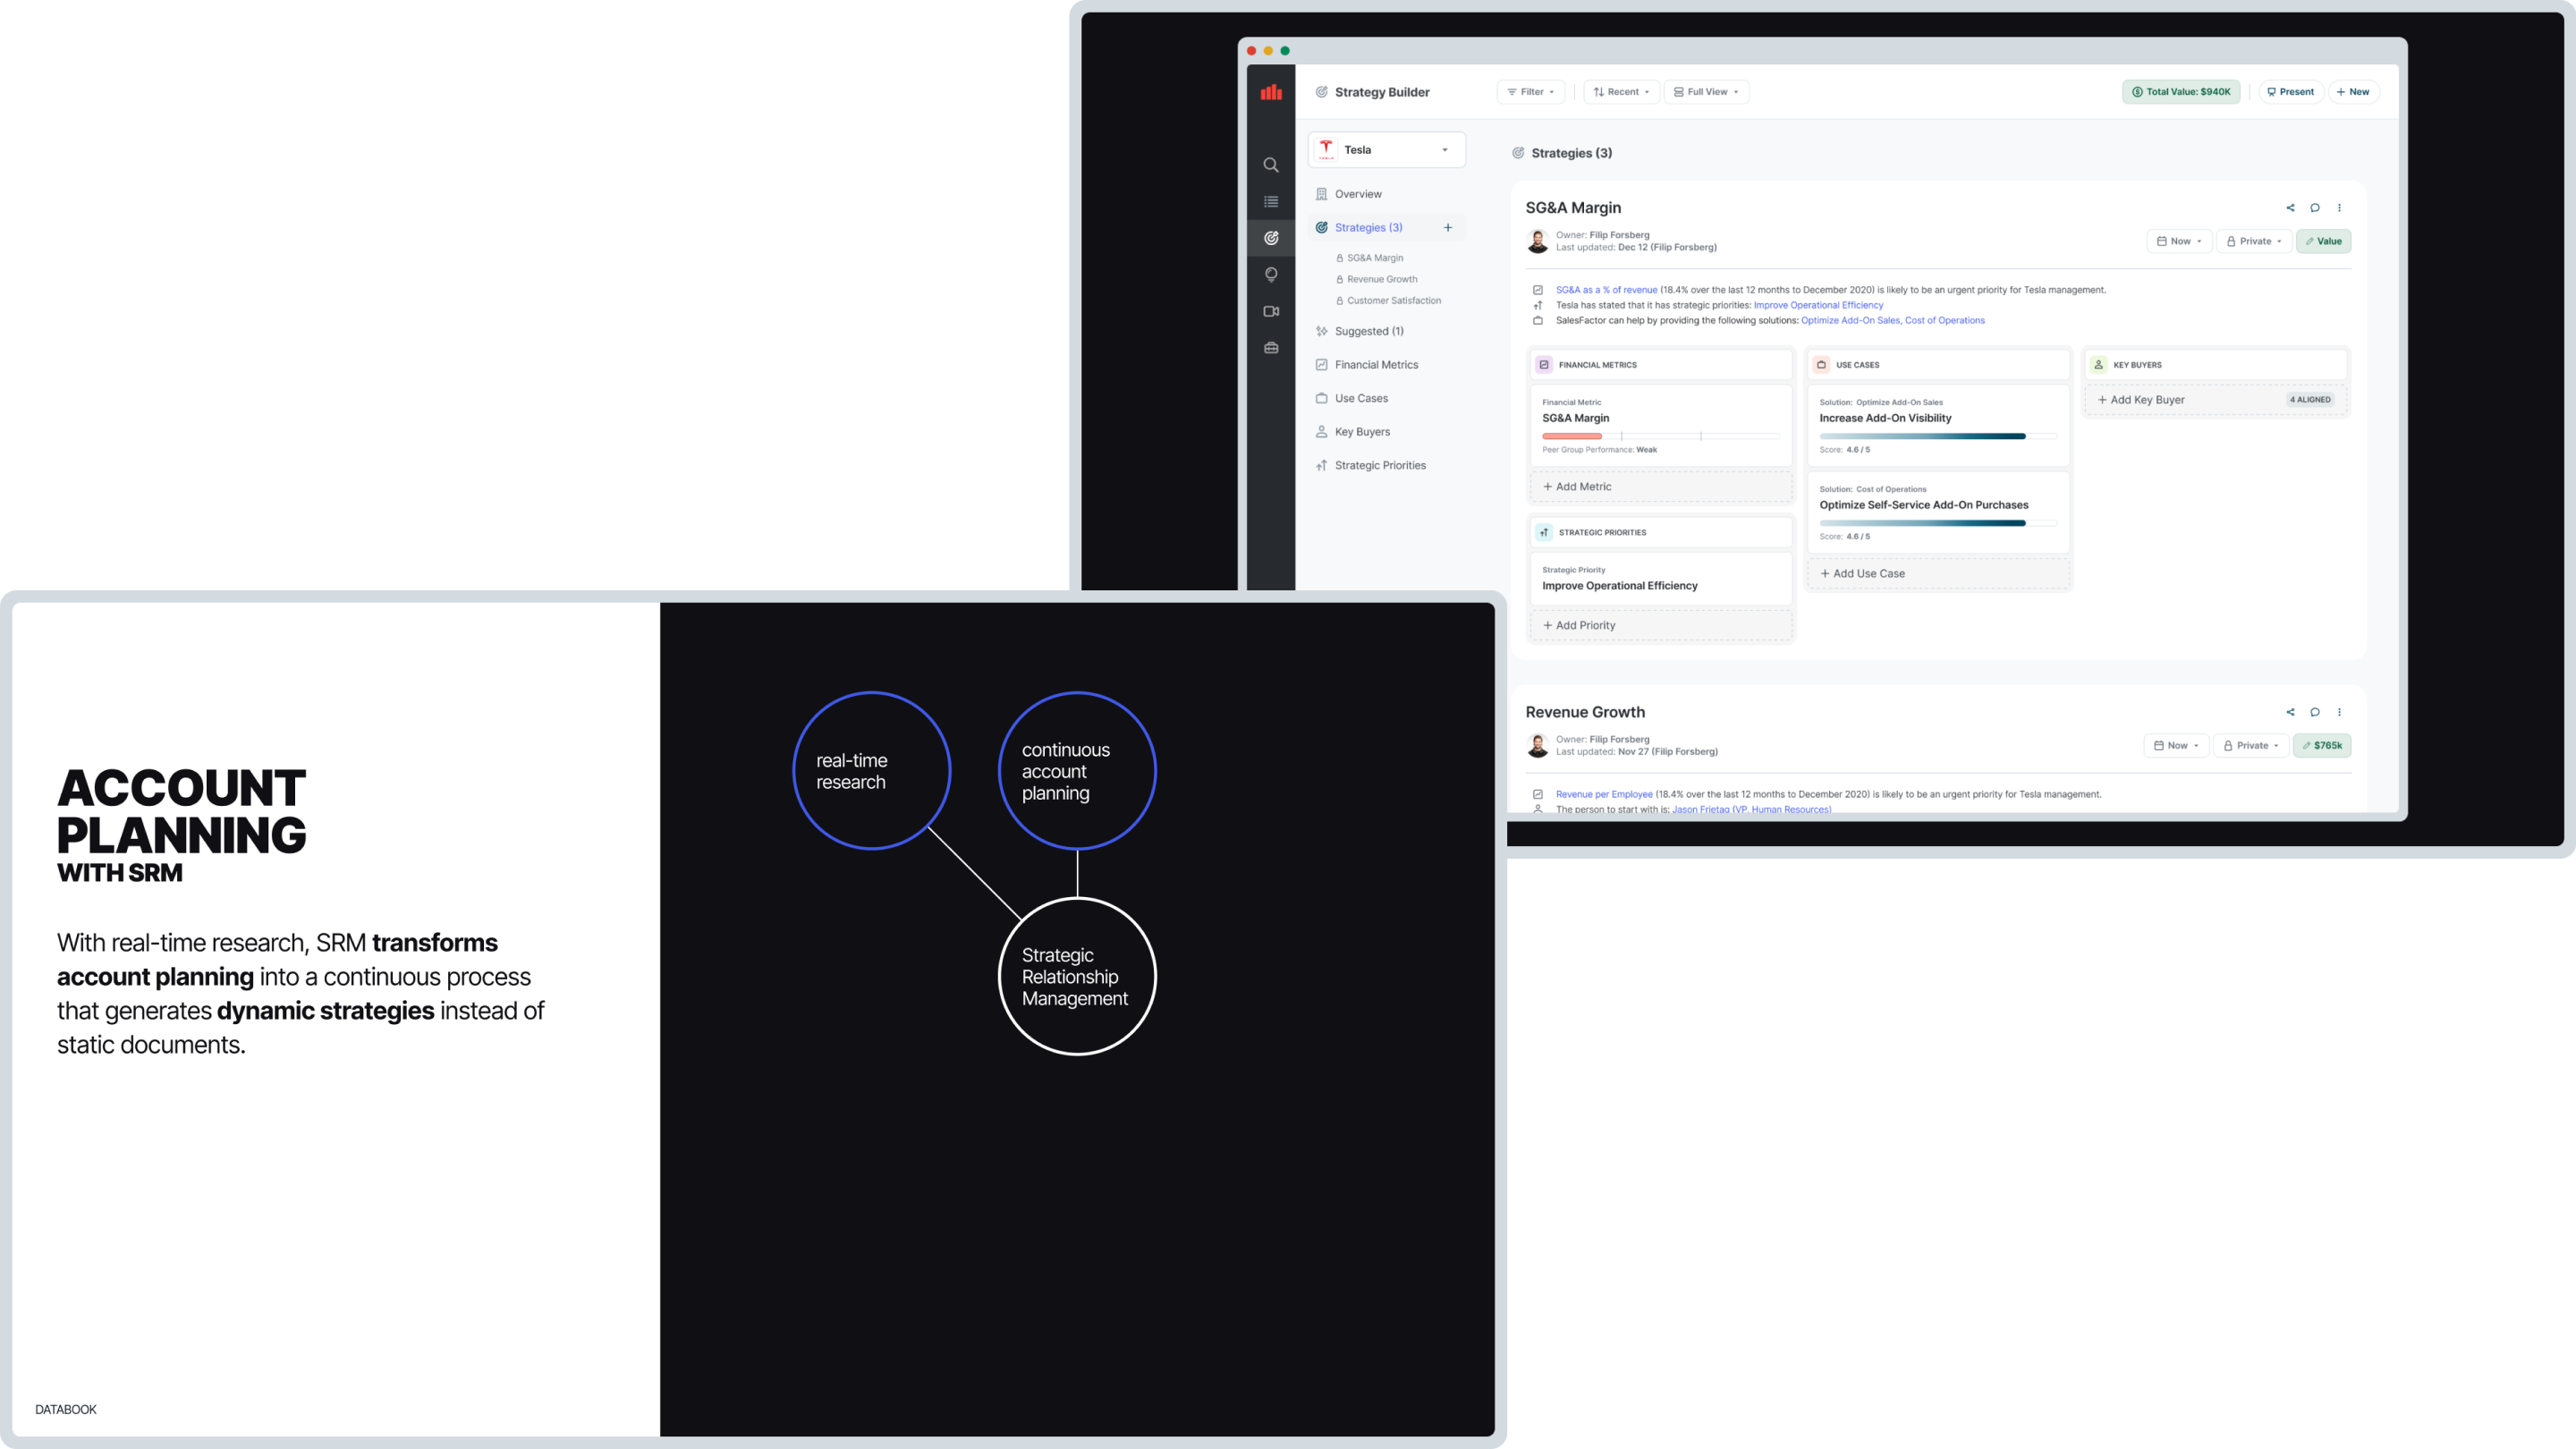This screenshot has width=2576, height=1449.
Task: Click Optimize Self-Service Add-On Purchases score bar
Action: tap(1938, 523)
